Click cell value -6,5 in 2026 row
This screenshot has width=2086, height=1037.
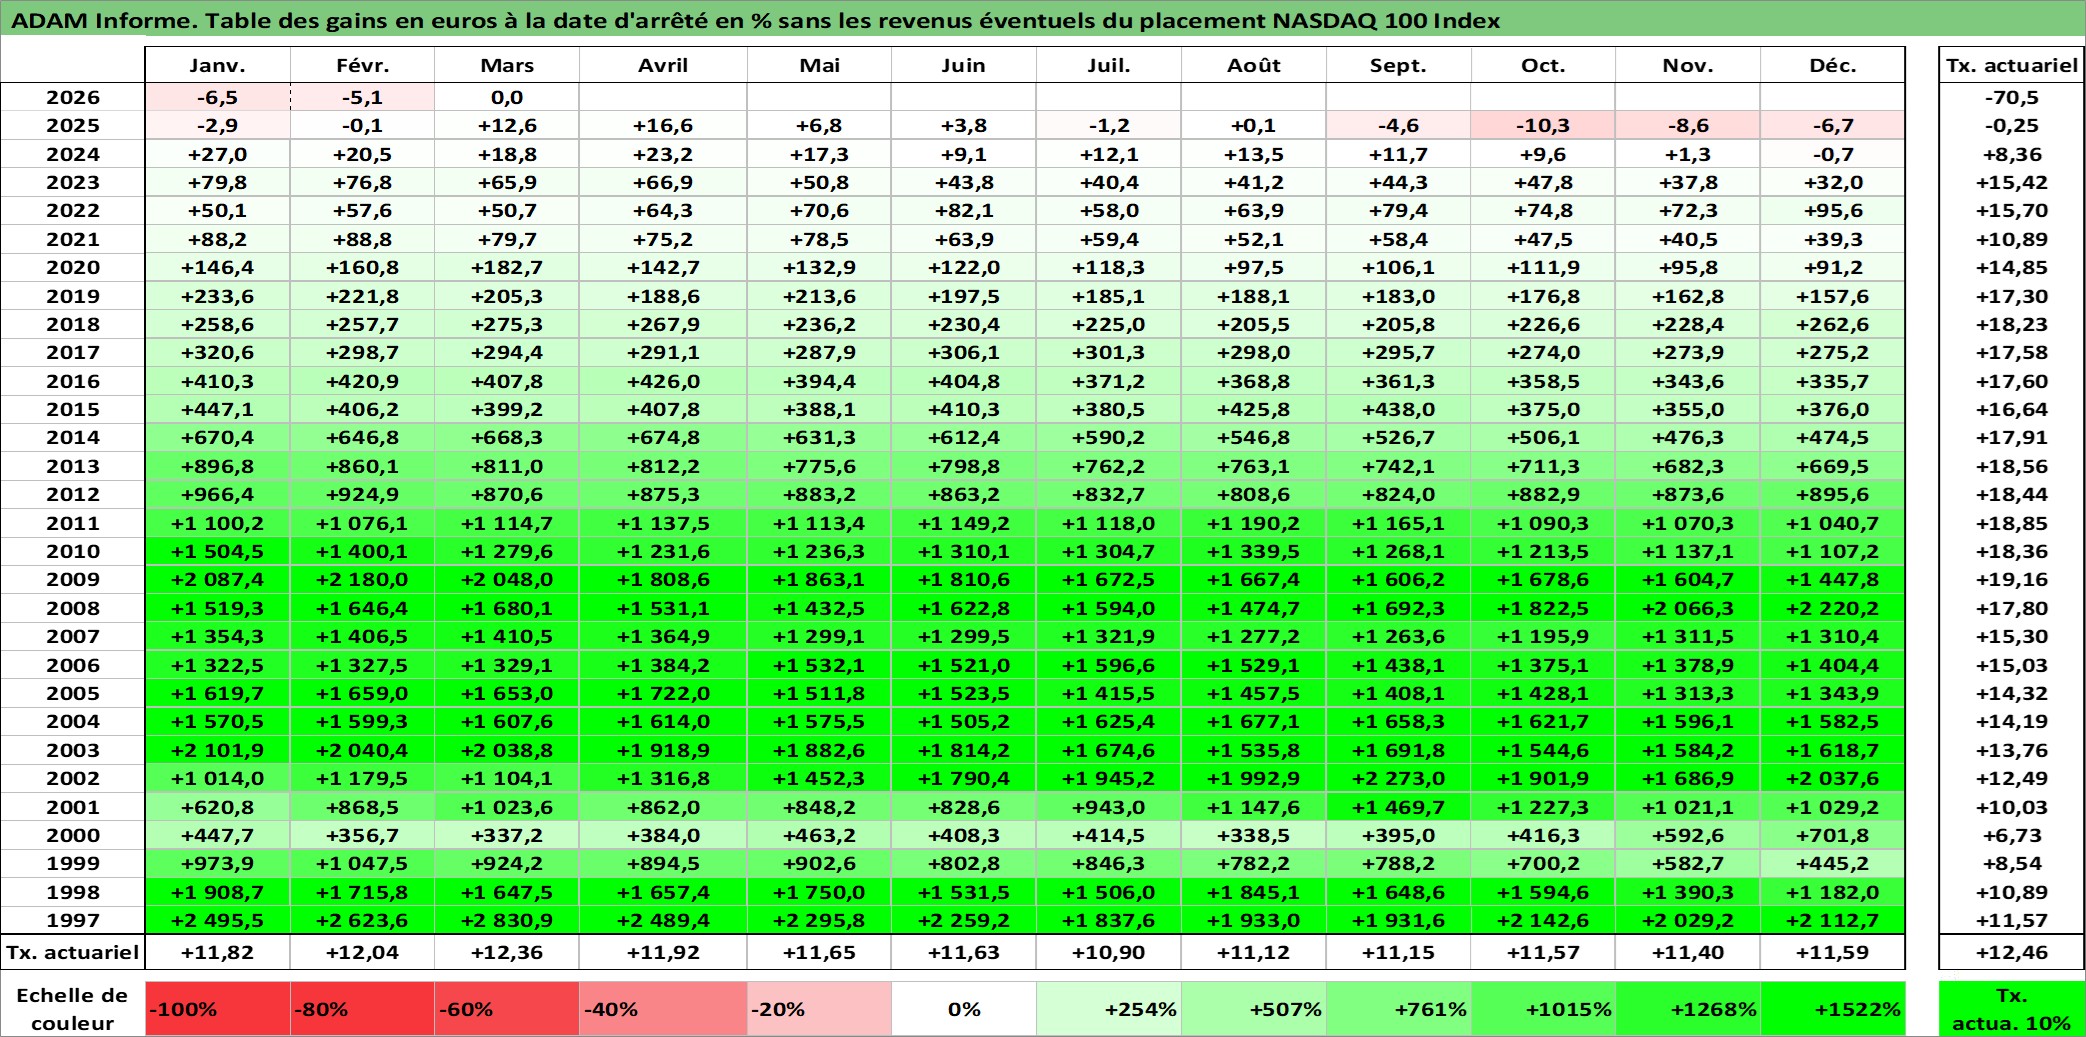pyautogui.click(x=217, y=97)
